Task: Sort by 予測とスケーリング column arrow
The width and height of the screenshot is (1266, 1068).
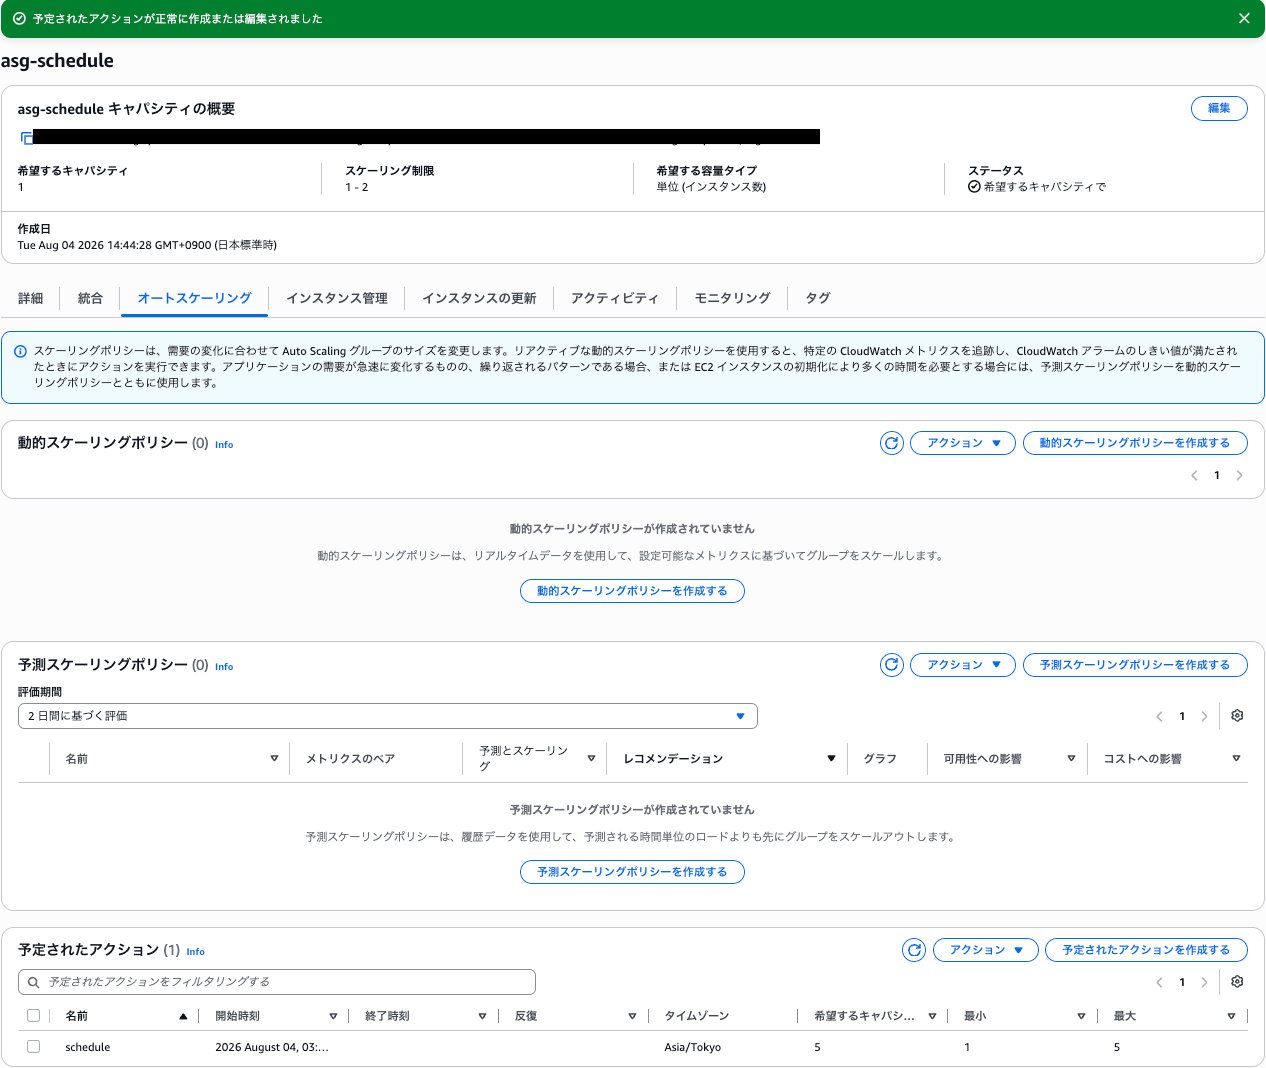Action: (591, 759)
